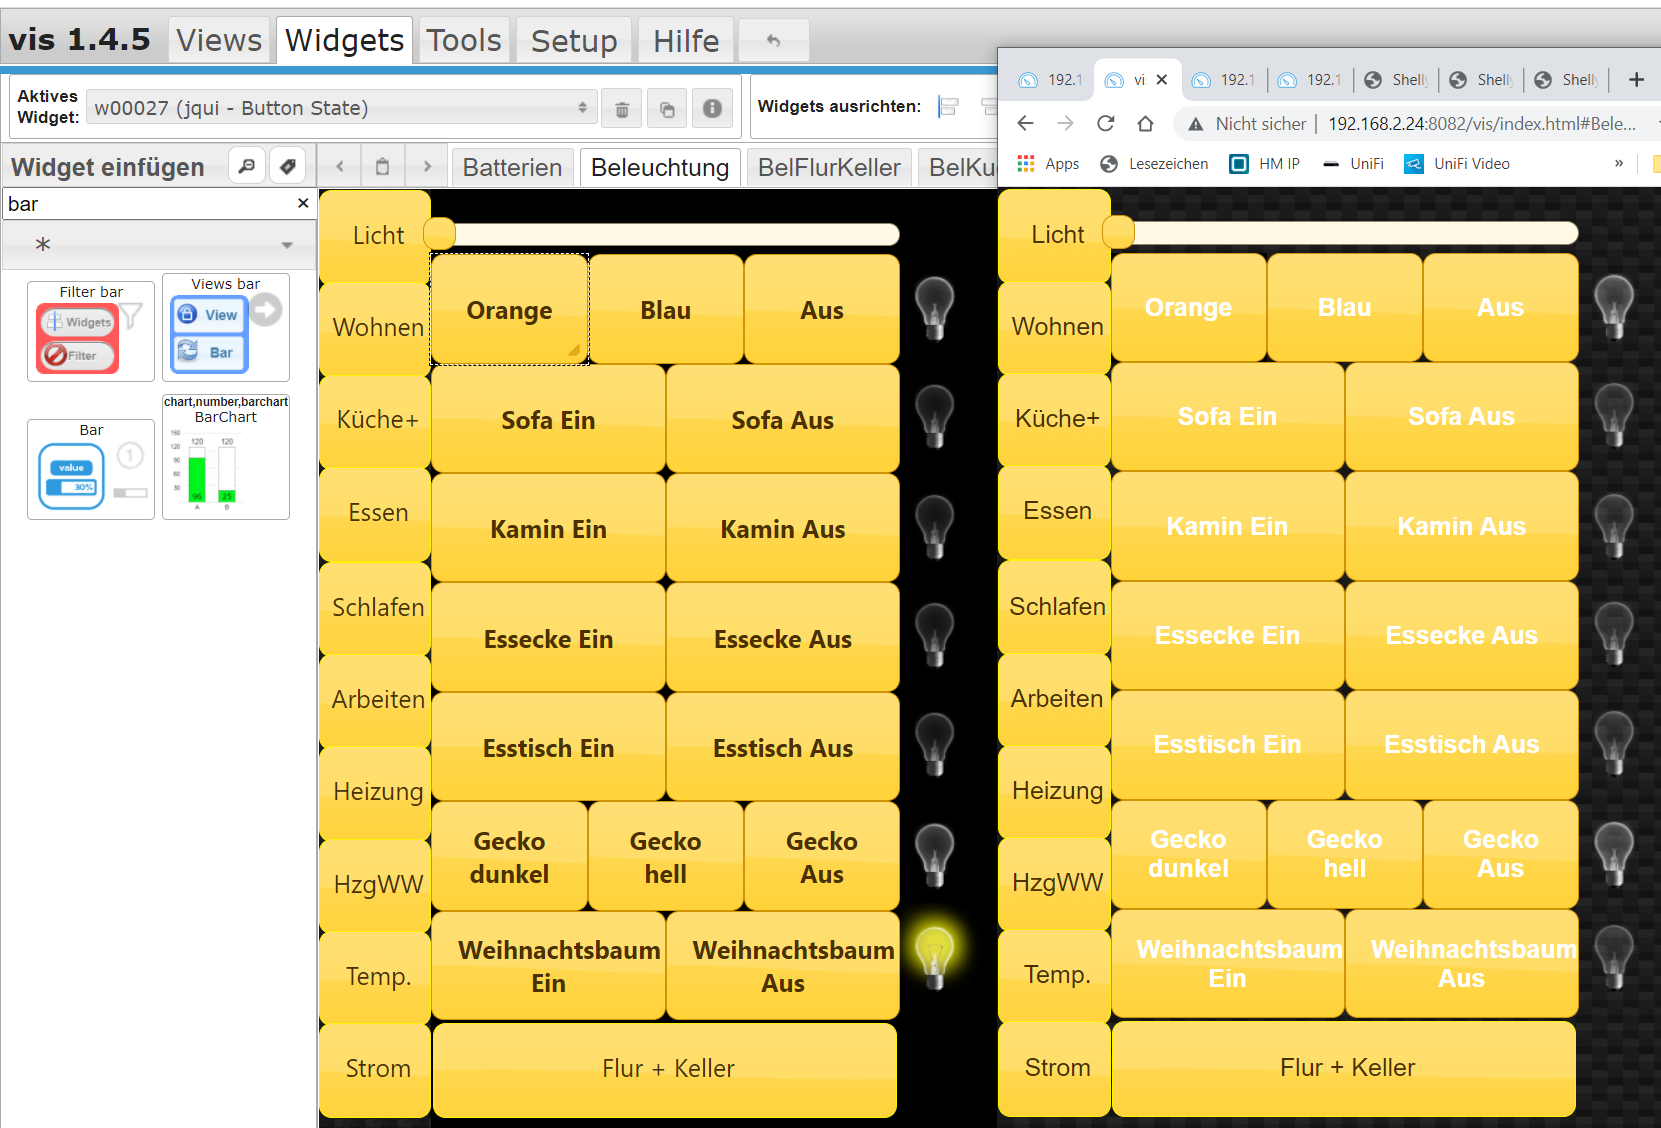Select the bulb beside Sofa Aus in the editor
This screenshot has height=1128, width=1661.
(x=934, y=417)
